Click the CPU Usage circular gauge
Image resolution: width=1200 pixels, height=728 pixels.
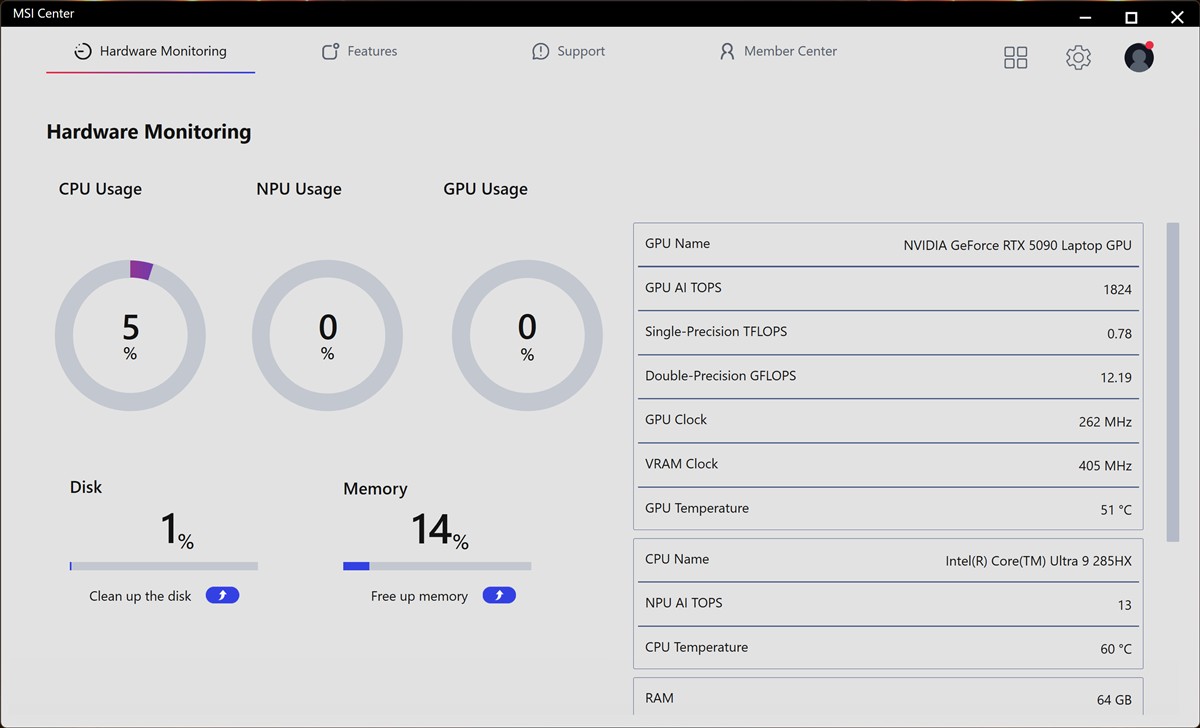click(x=130, y=336)
